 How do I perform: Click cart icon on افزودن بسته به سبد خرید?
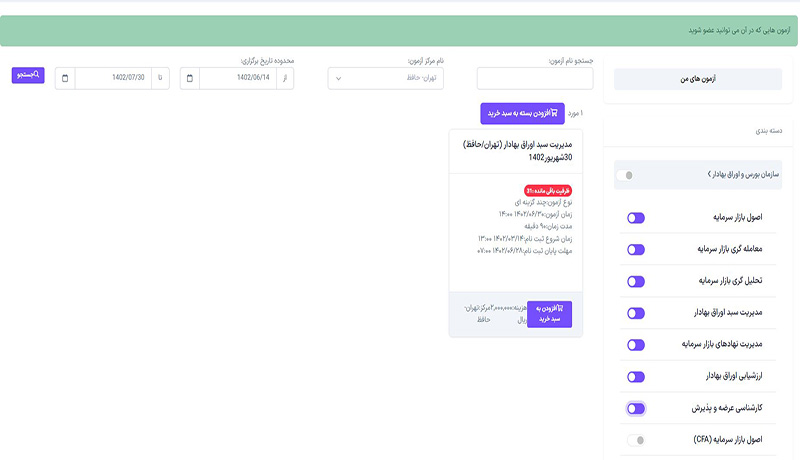coord(554,113)
